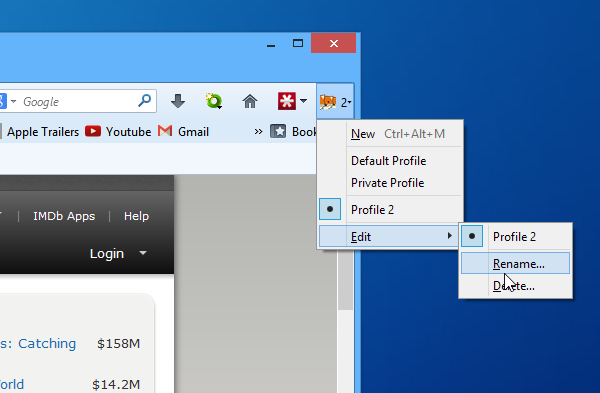Go to the Home page icon
Screen dimensions: 600x393
[x=250, y=101]
